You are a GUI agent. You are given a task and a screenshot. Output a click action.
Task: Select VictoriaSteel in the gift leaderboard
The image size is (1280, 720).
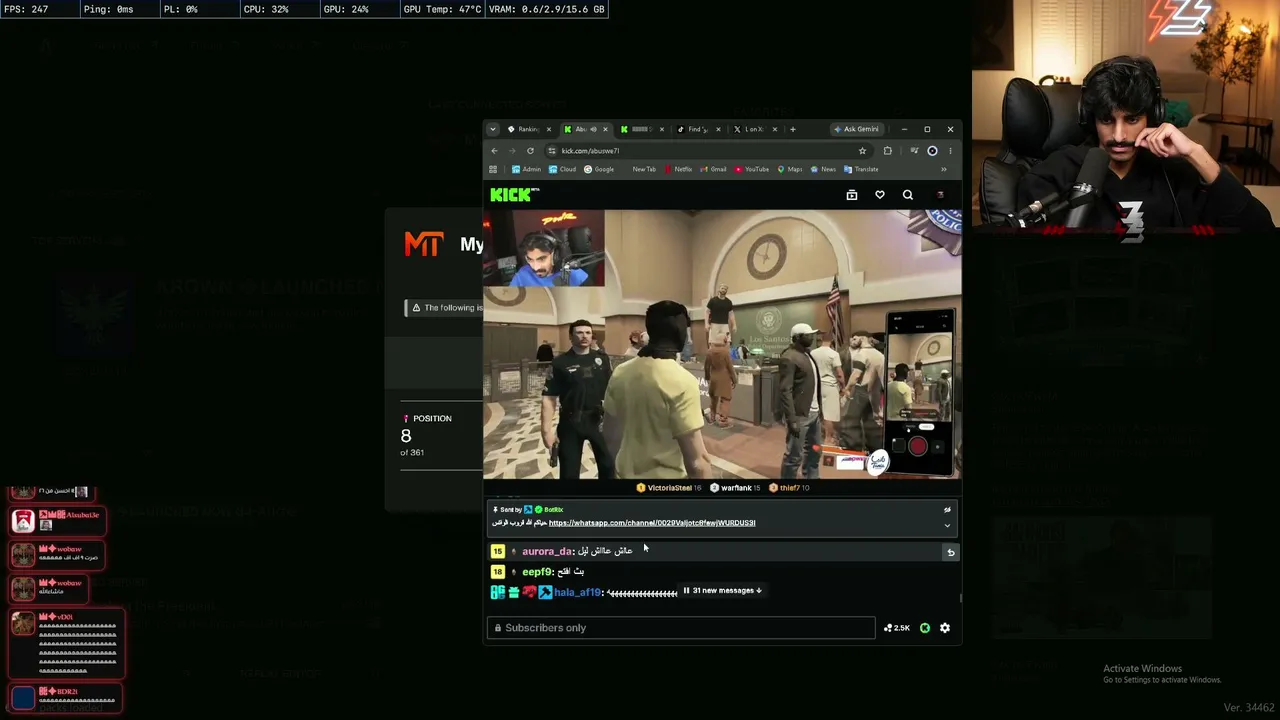[669, 488]
